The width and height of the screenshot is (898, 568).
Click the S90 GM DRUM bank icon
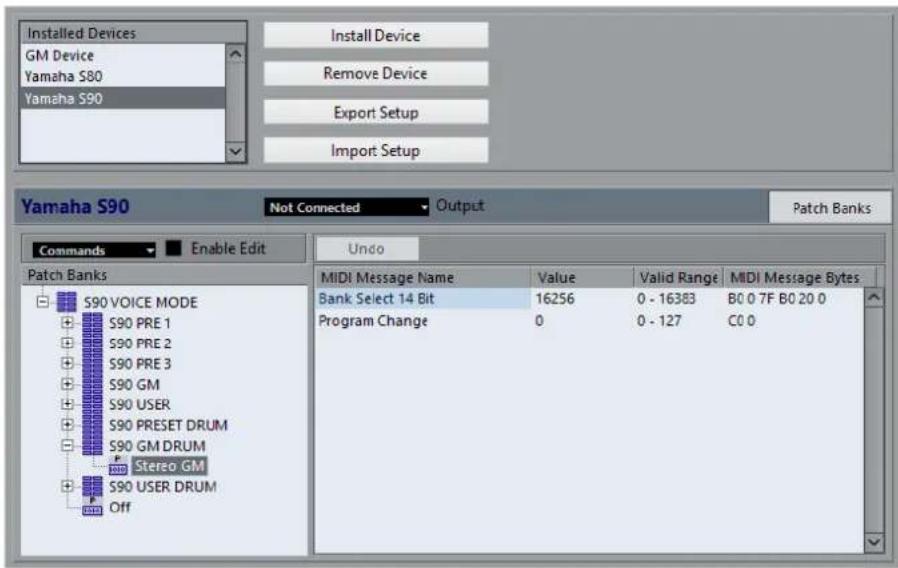pos(92,445)
